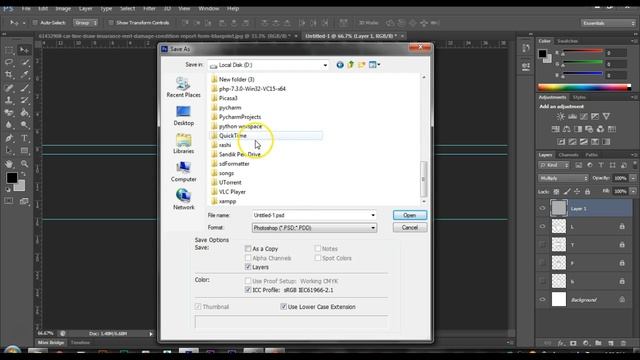640x360 pixels.
Task: Switch to the Swatches tab
Action: (x=567, y=41)
